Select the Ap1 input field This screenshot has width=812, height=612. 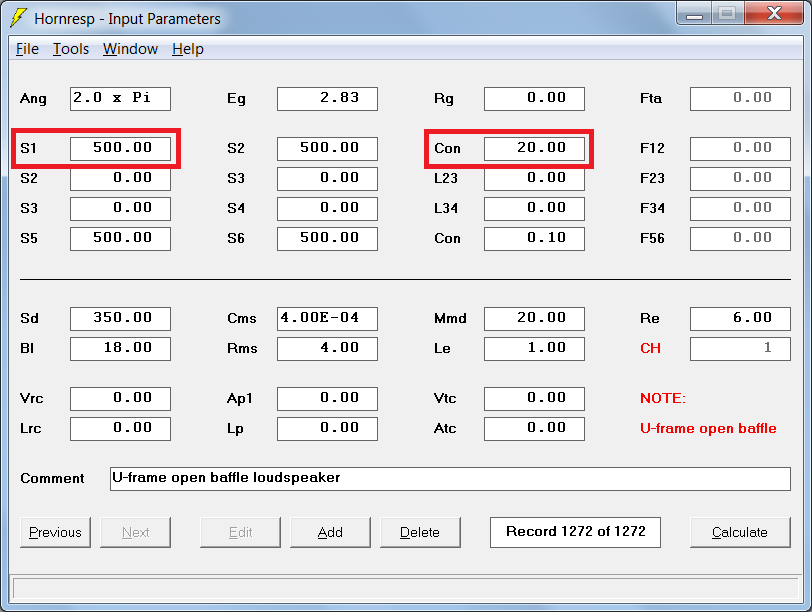click(327, 399)
